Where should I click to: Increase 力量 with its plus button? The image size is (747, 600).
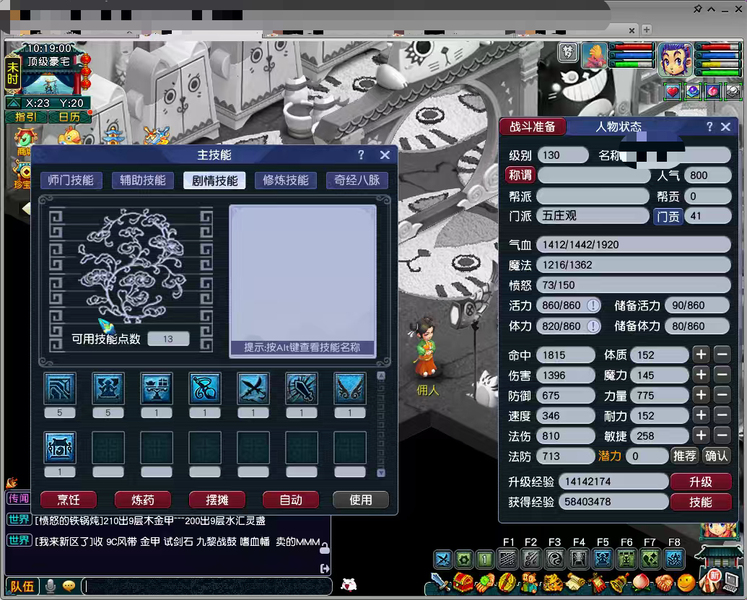coord(701,395)
